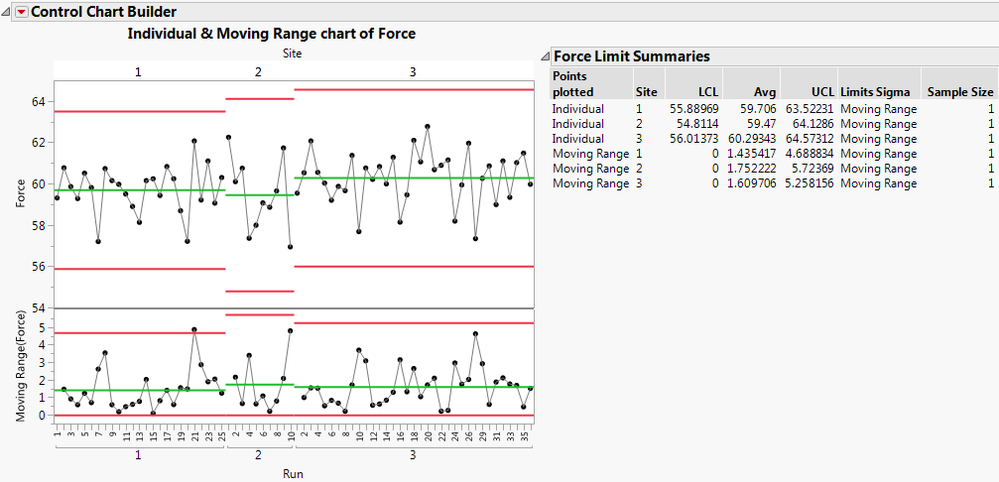Click the Site 2 lower control limit line in Force chart
Screen dimensions: 999x482
[259, 291]
